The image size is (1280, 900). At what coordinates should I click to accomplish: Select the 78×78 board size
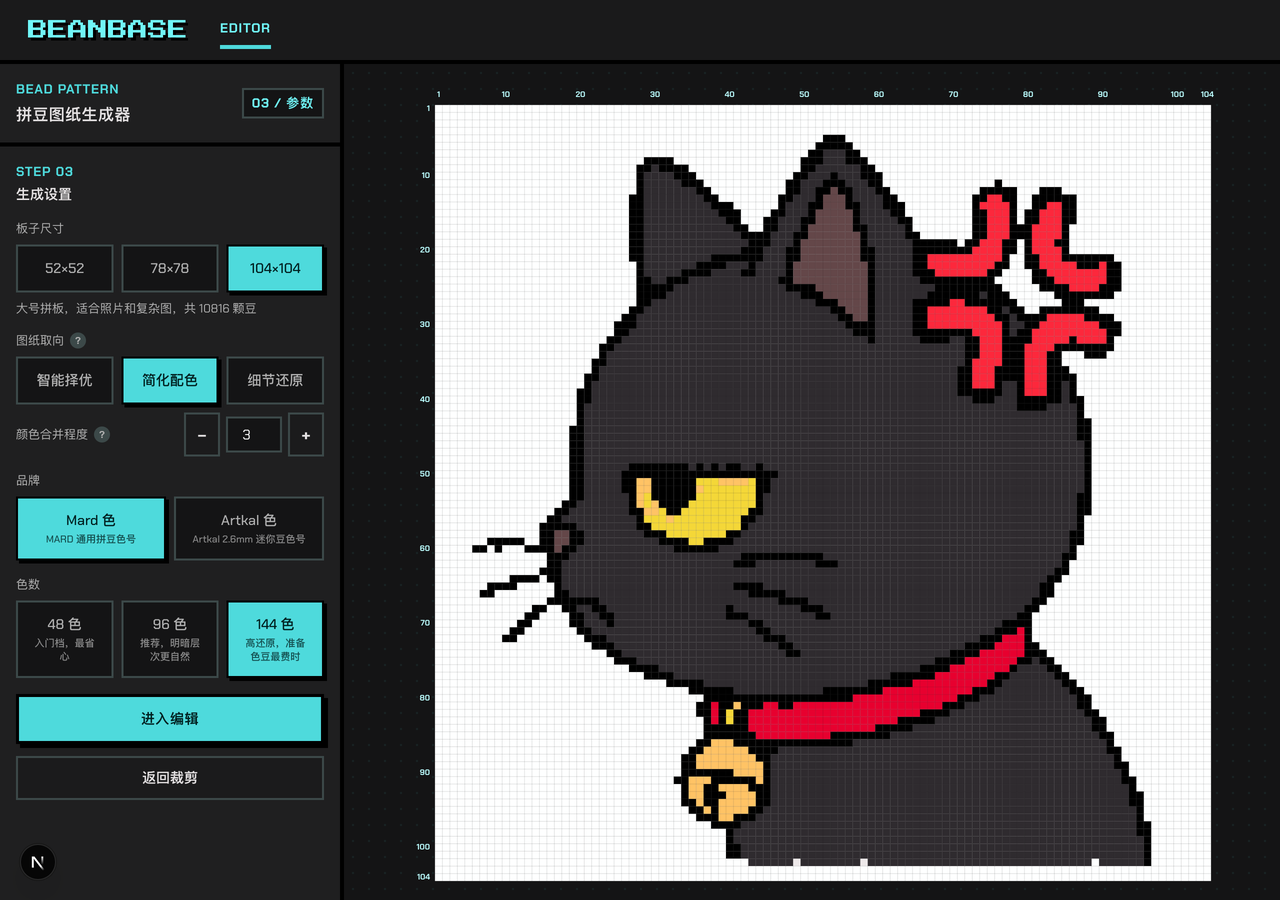click(x=170, y=268)
